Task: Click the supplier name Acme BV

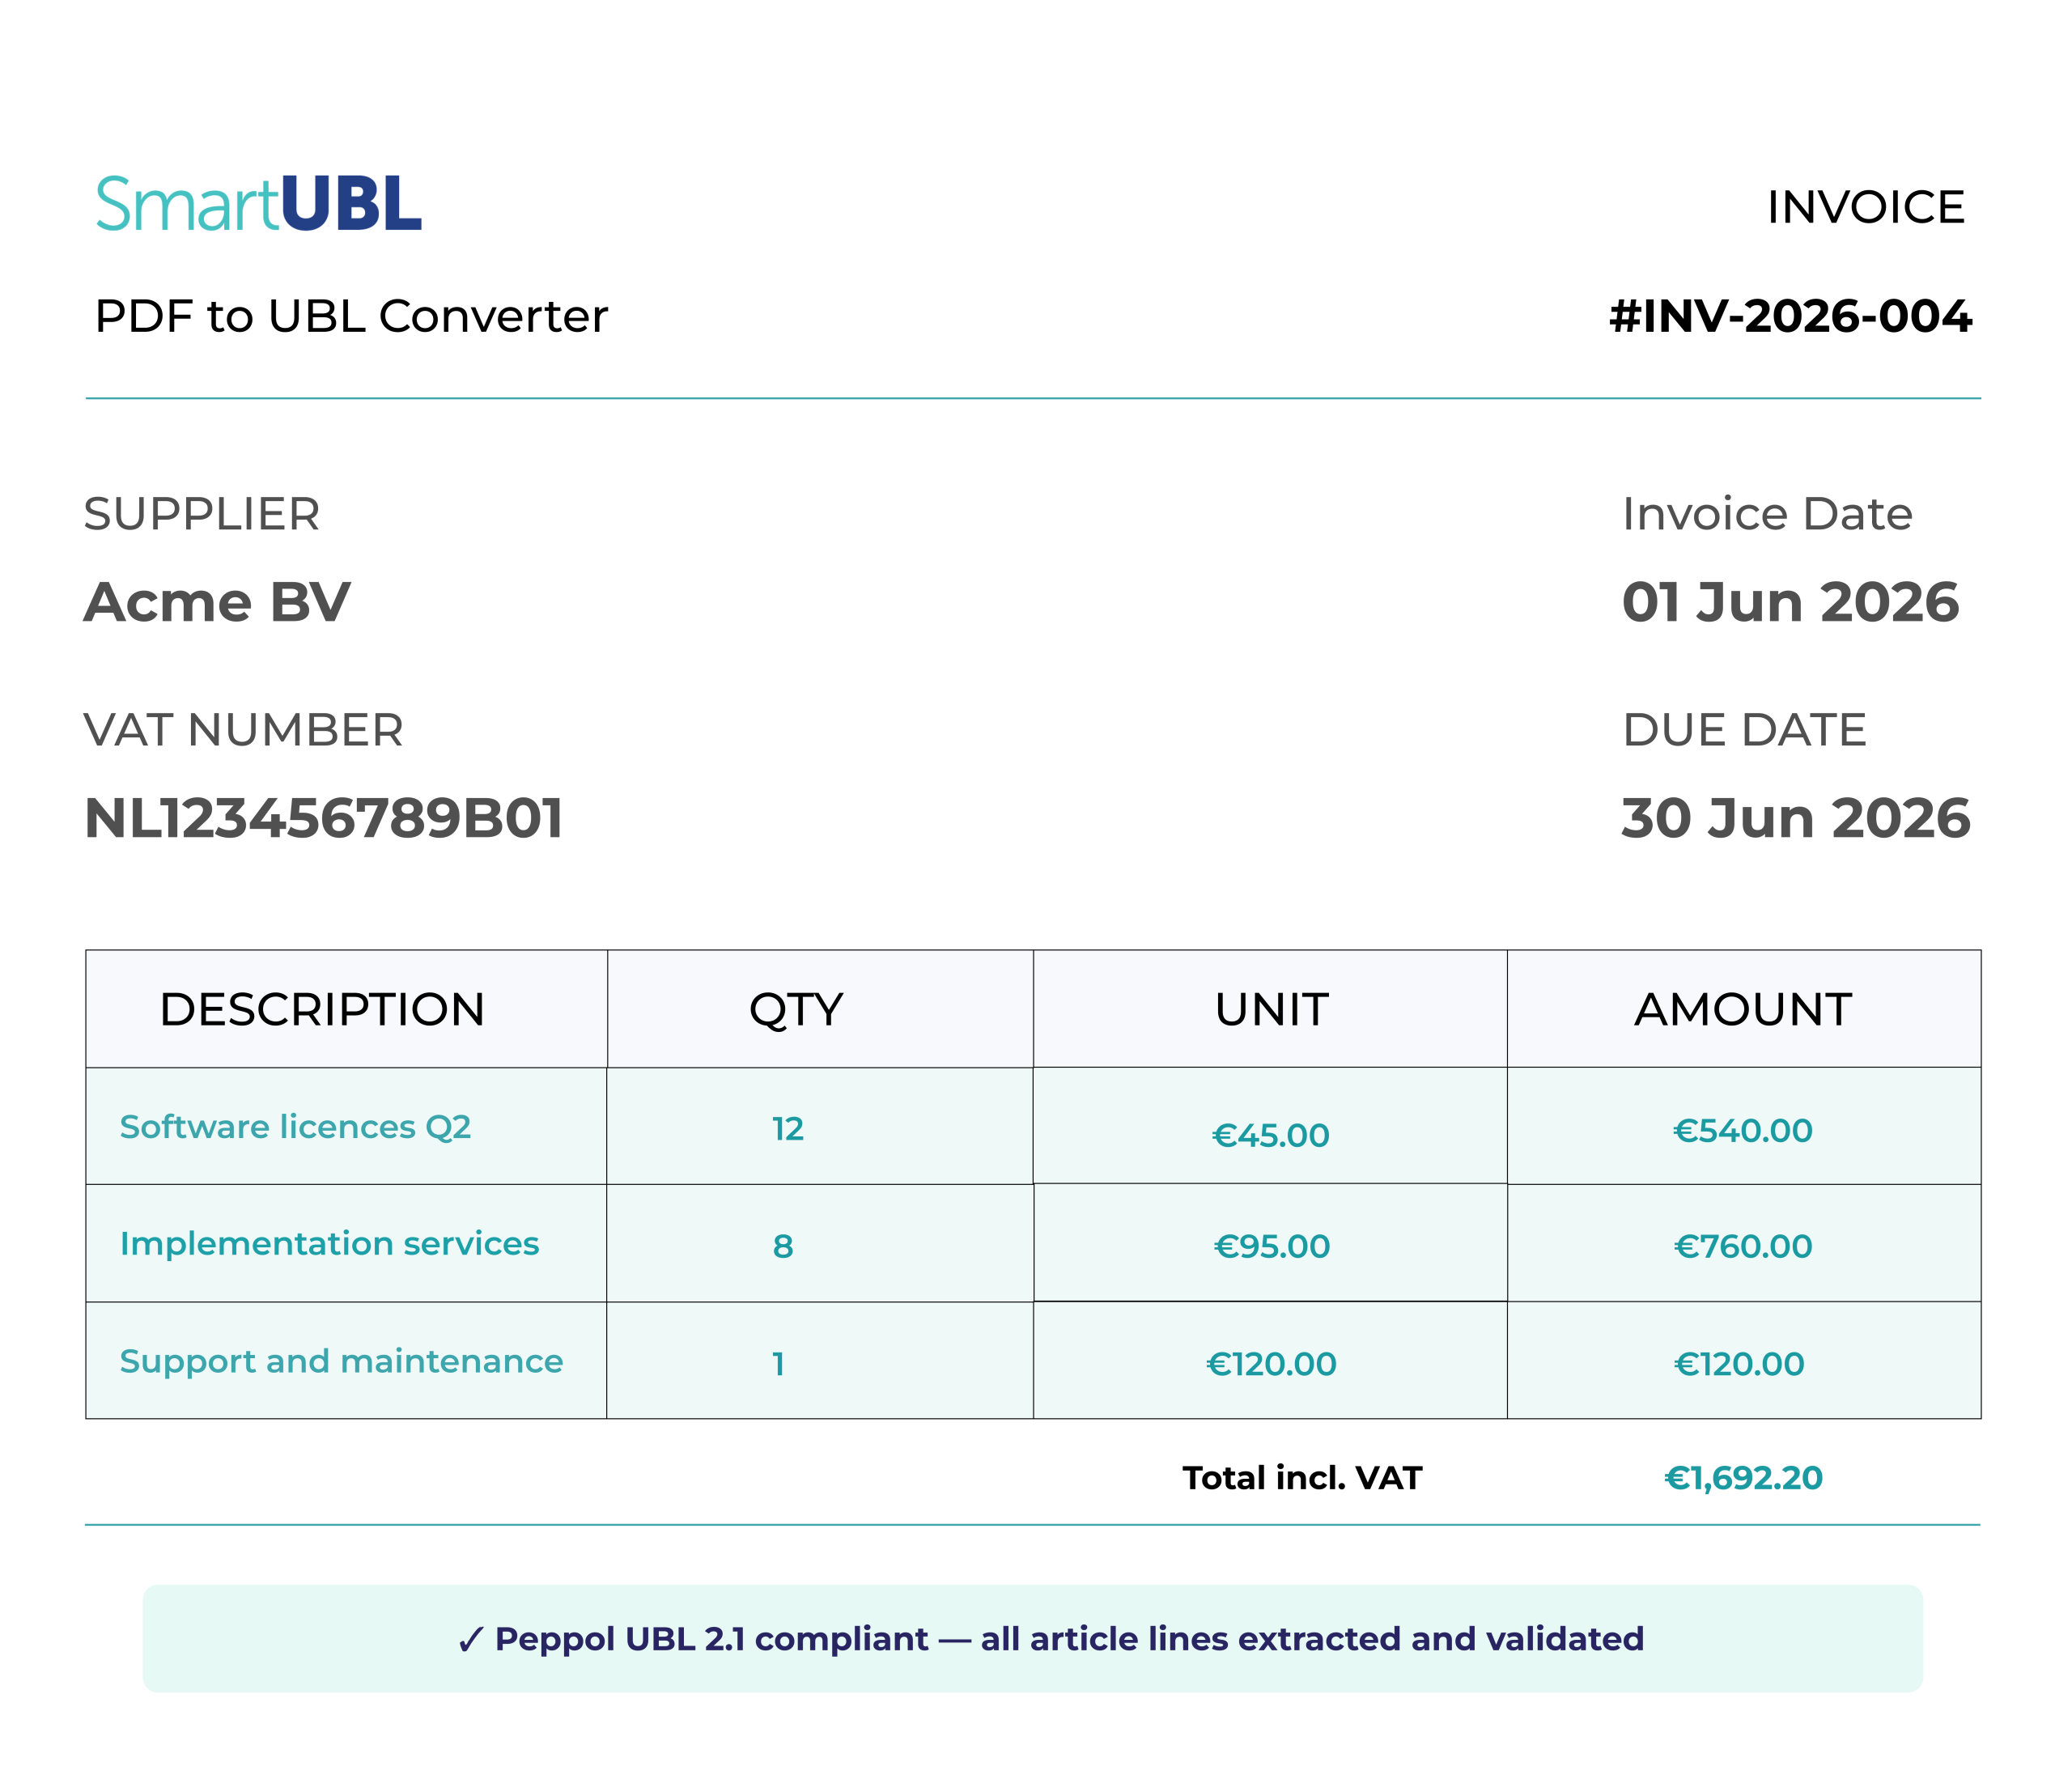Action: (x=217, y=602)
